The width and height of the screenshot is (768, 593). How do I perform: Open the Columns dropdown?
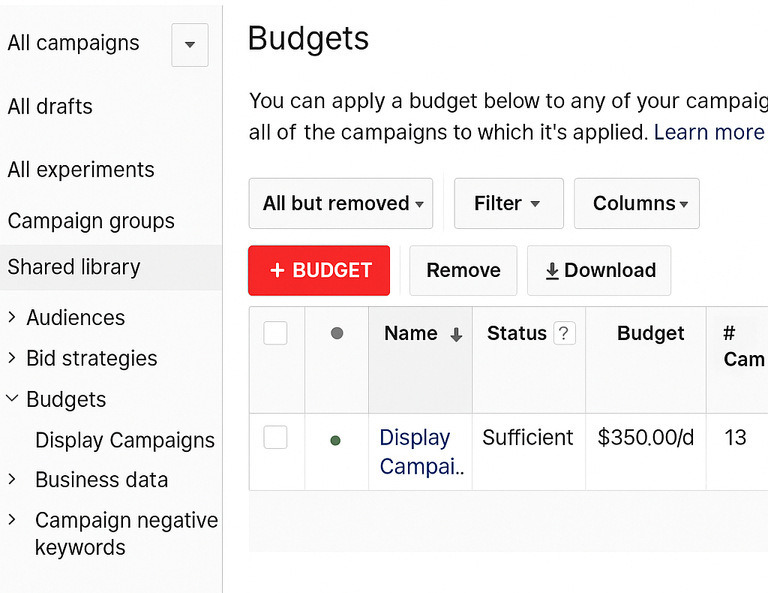point(637,203)
